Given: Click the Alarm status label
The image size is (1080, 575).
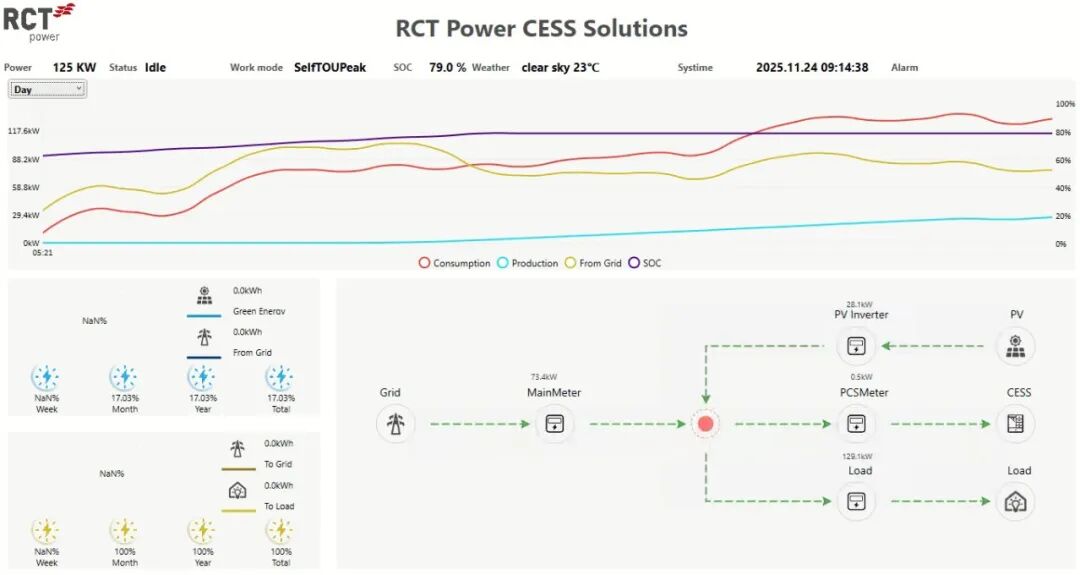Looking at the screenshot, I should coord(904,68).
